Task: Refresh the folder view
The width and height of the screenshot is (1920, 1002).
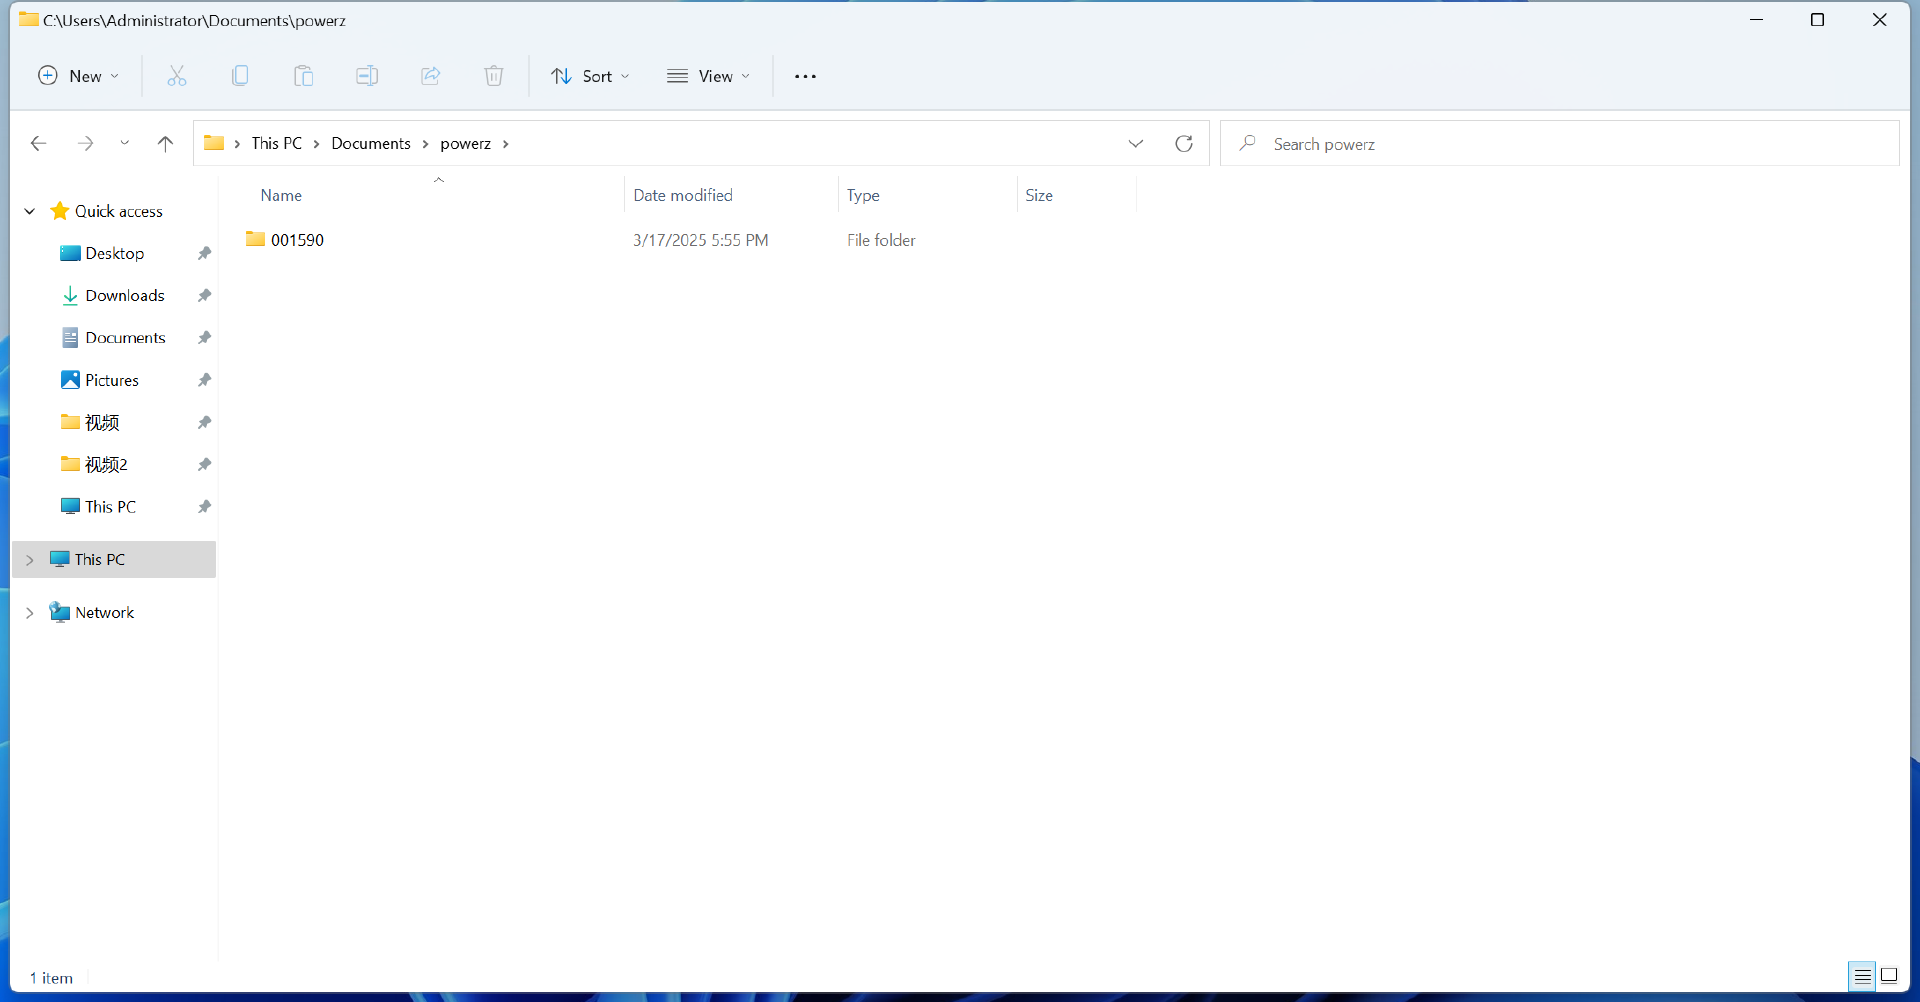Action: [1184, 143]
